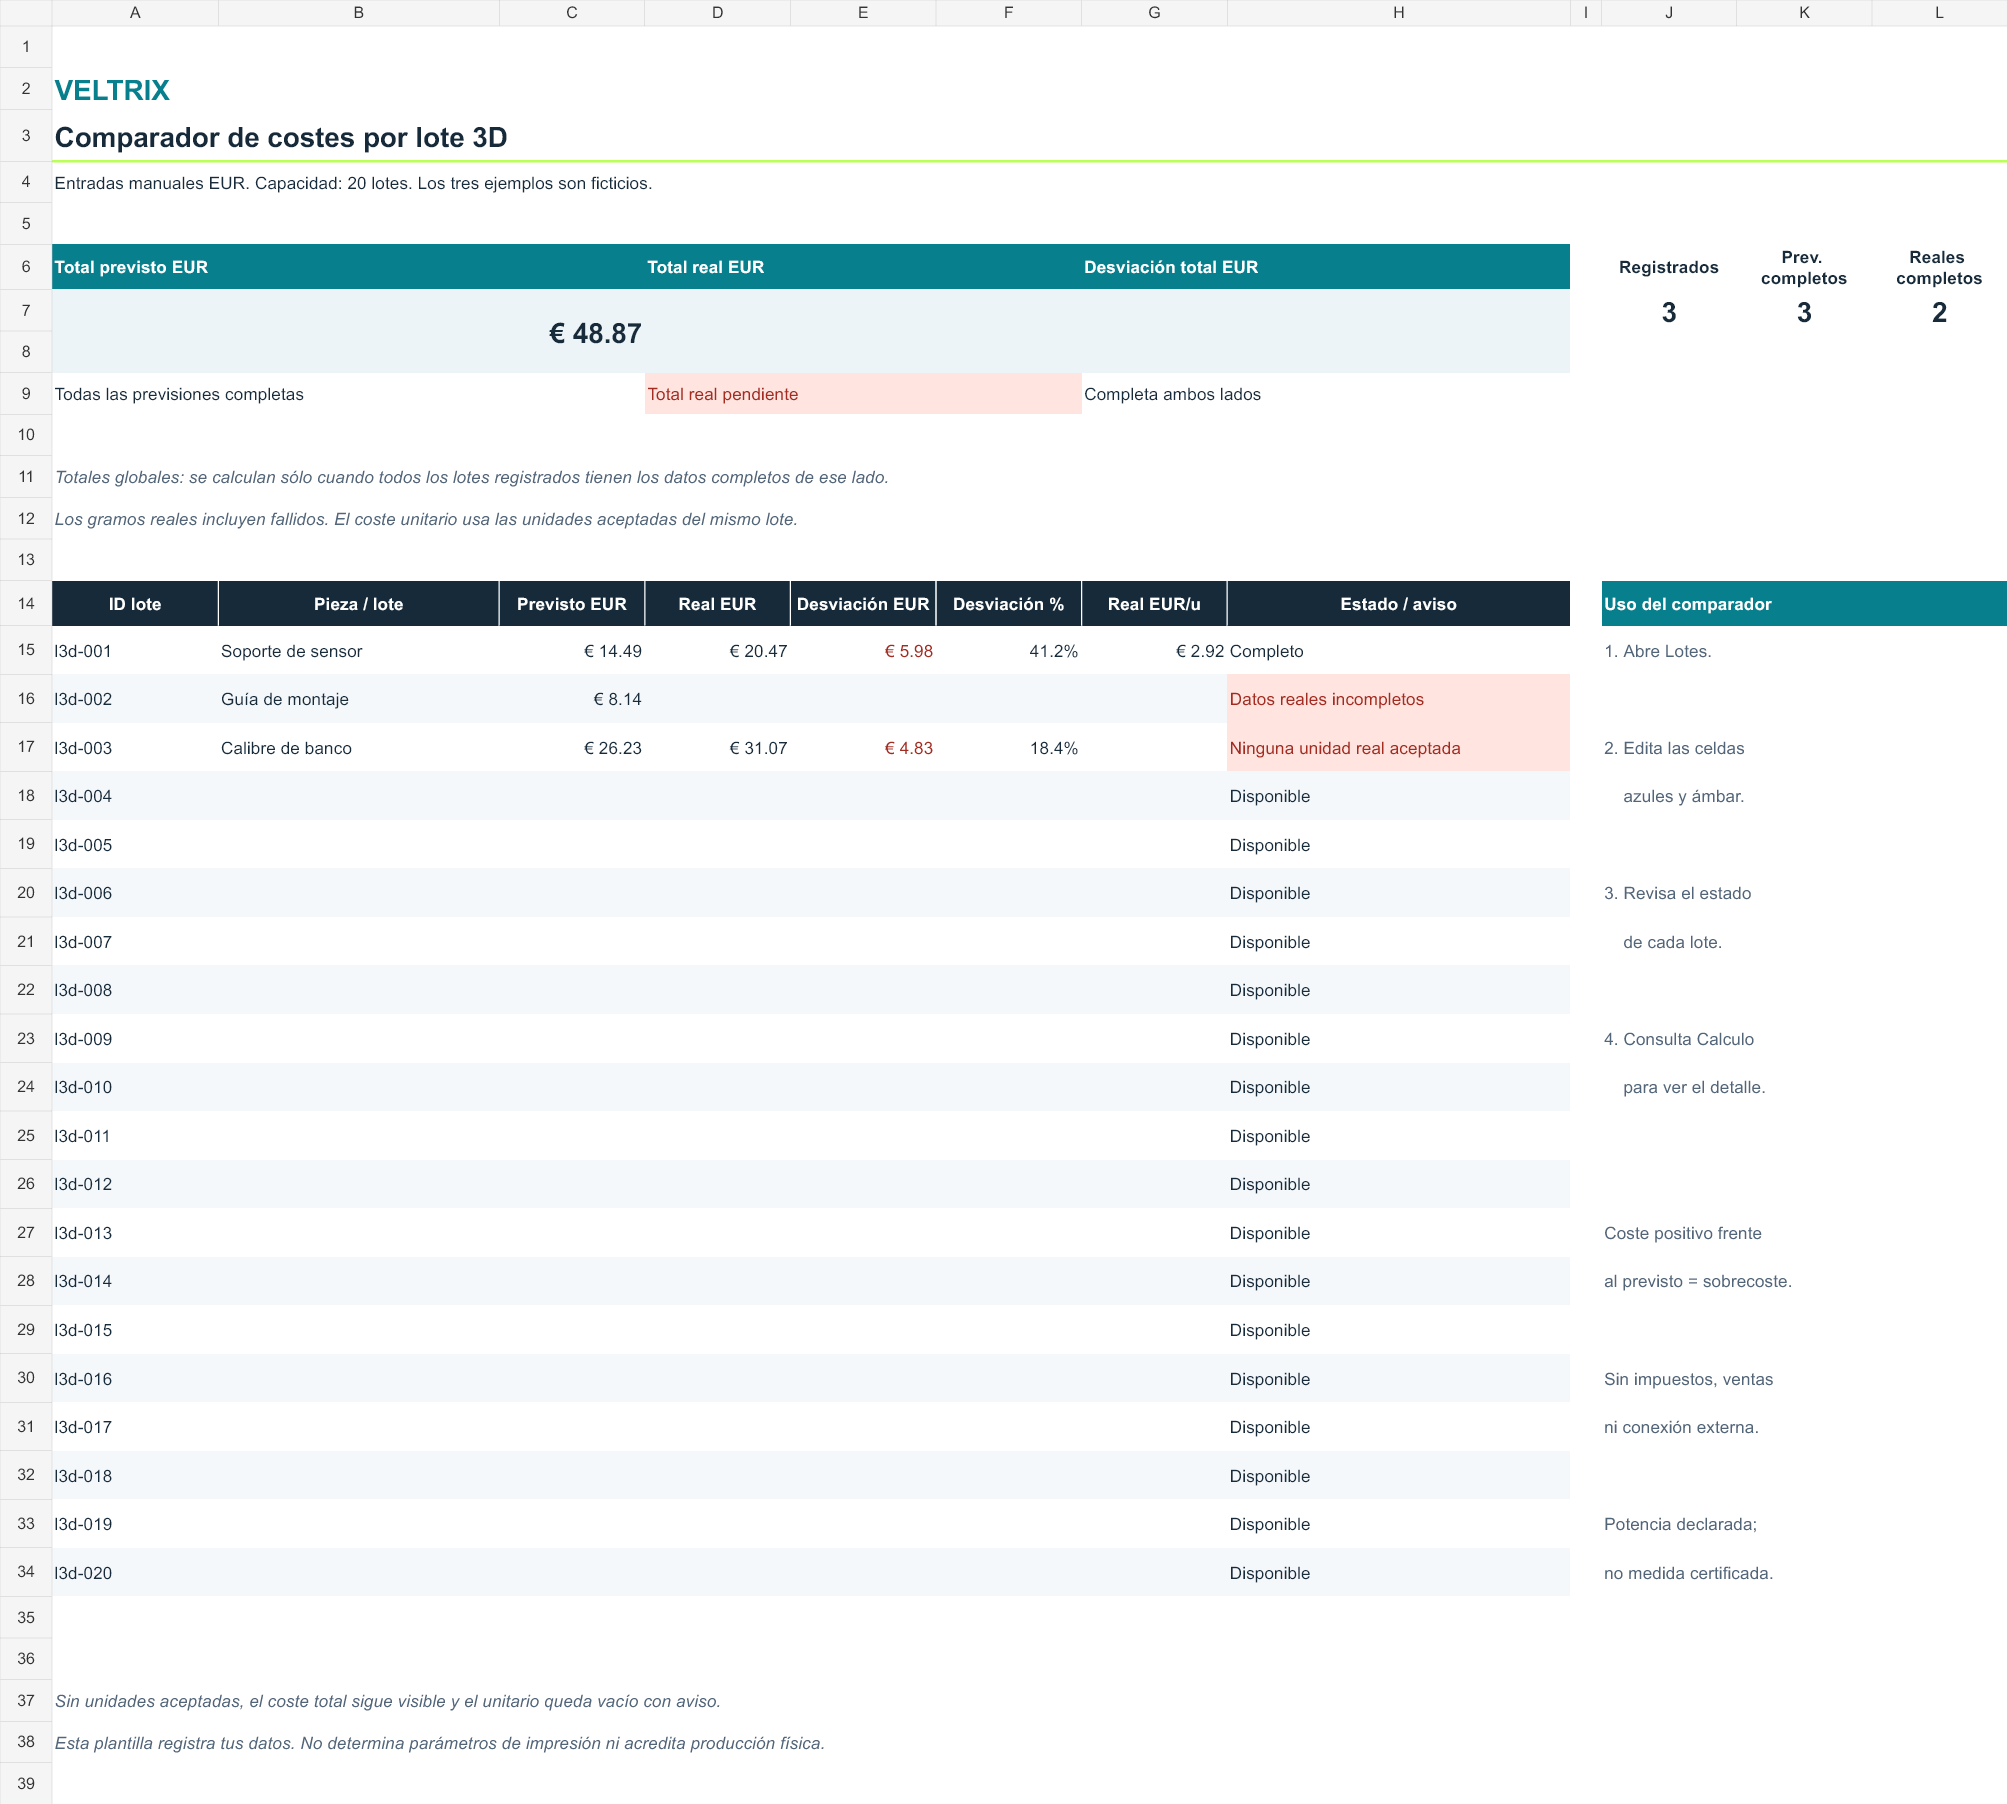Select column header H
Image resolution: width=2007 pixels, height=1804 pixels.
point(1398,13)
